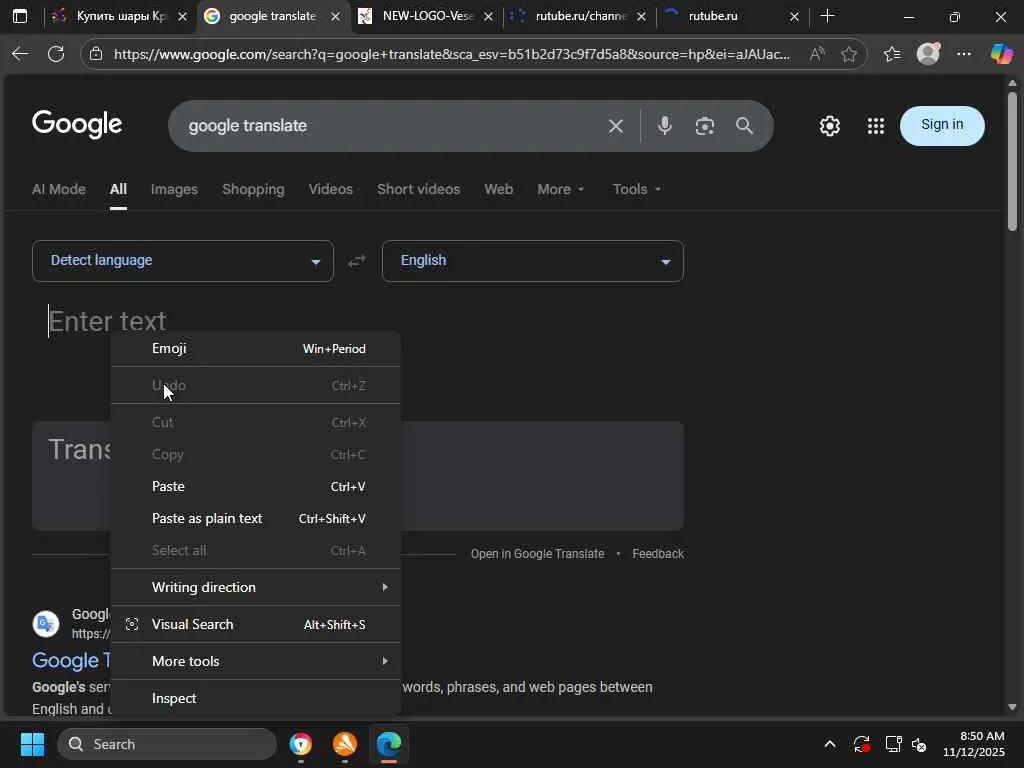Search by image with camera icon
The width and height of the screenshot is (1024, 768).
[705, 126]
